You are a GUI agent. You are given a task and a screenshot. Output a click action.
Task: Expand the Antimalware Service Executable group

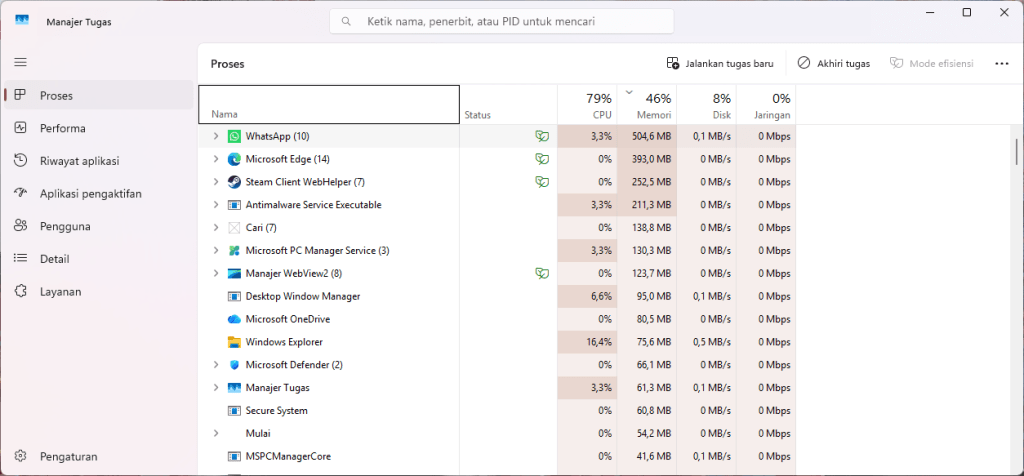[215, 205]
